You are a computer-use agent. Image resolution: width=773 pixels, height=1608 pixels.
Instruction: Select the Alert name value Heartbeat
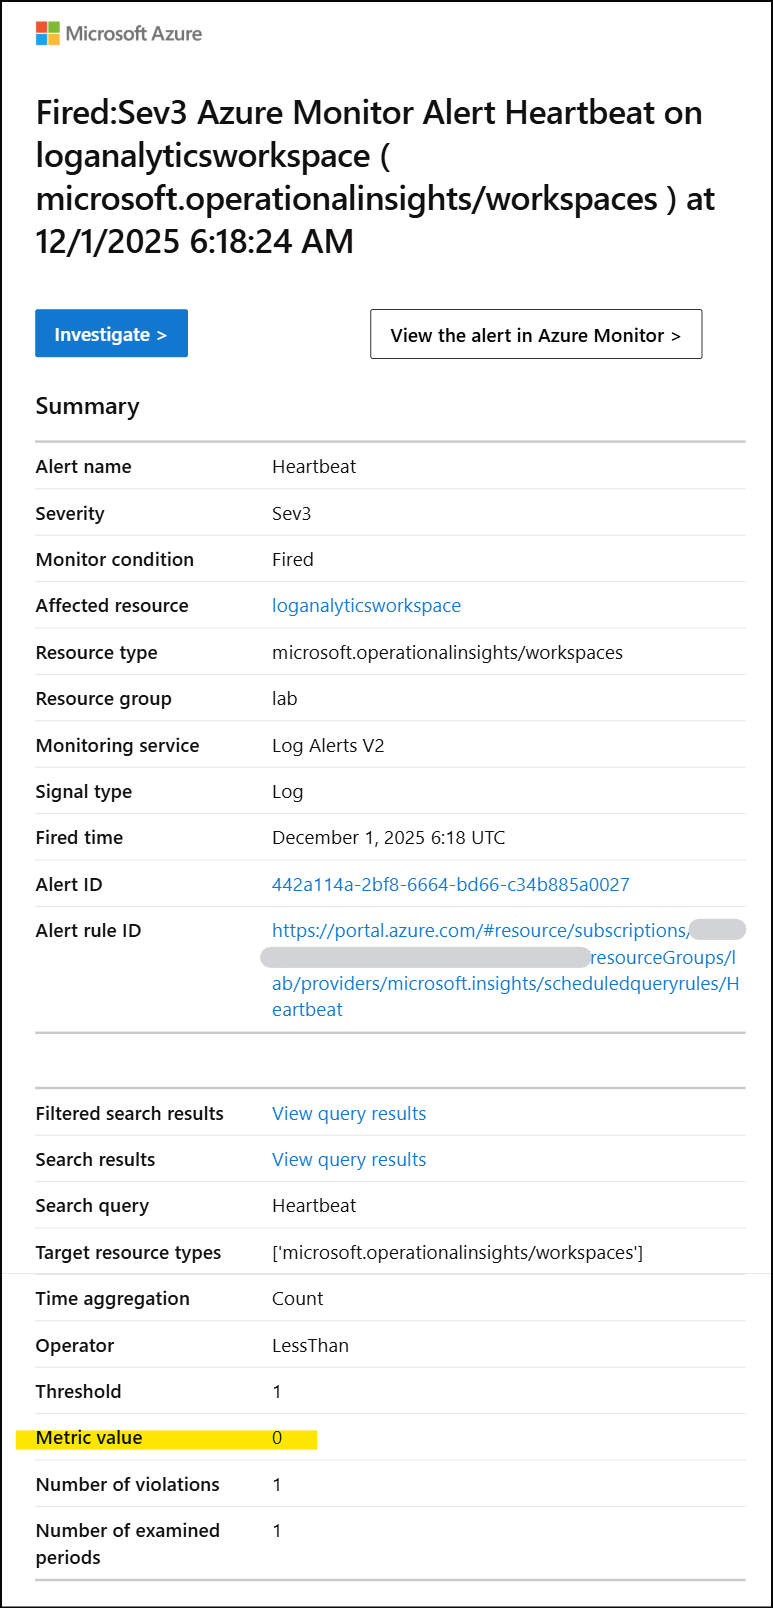coord(314,467)
